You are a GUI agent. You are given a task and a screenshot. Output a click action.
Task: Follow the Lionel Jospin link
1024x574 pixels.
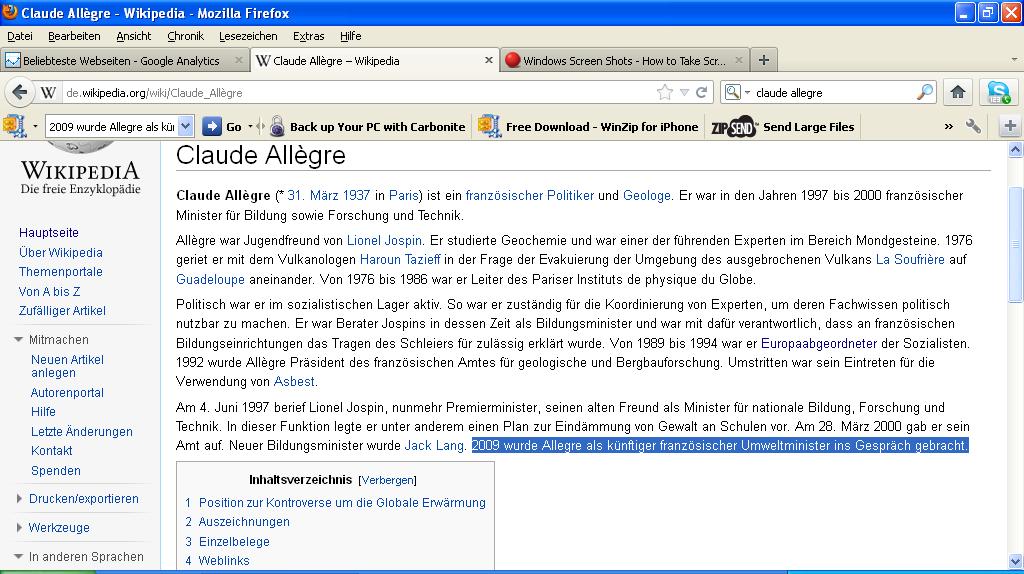[x=385, y=241]
